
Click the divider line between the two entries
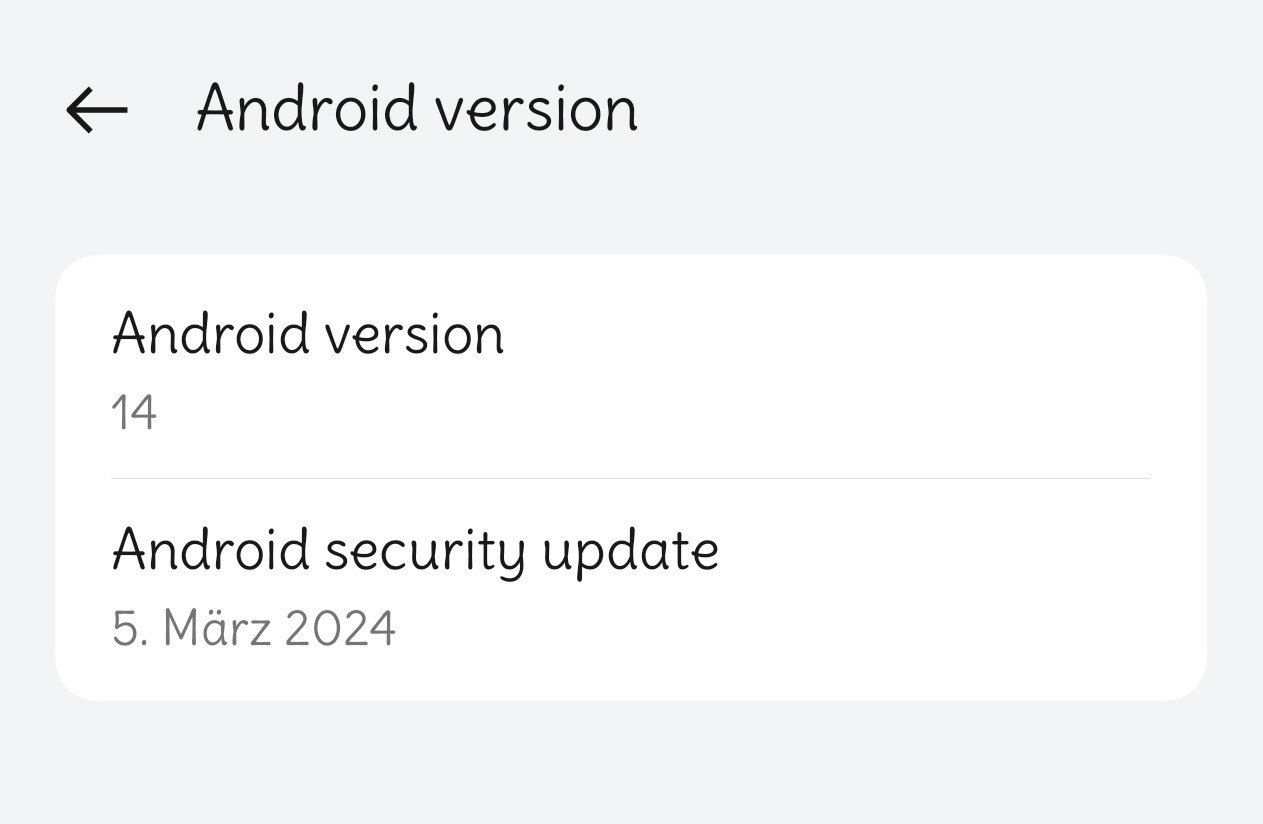630,478
